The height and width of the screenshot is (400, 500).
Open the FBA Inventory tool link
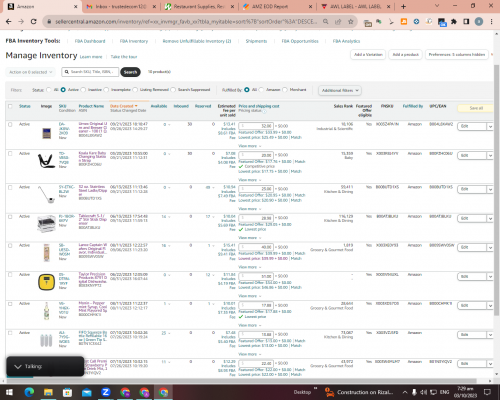coord(134,41)
